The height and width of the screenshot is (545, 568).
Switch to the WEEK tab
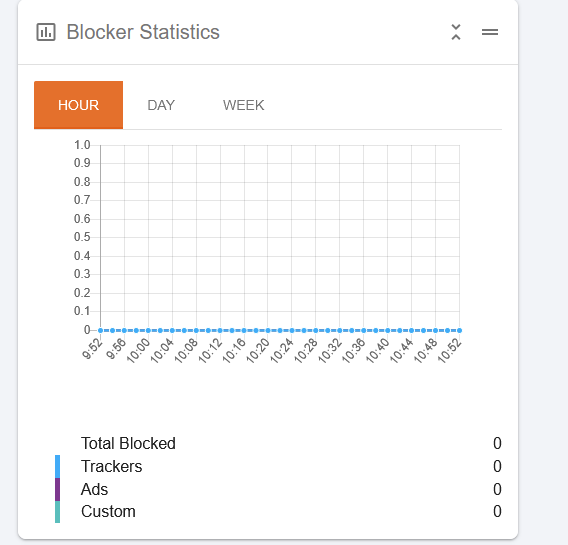[243, 105]
